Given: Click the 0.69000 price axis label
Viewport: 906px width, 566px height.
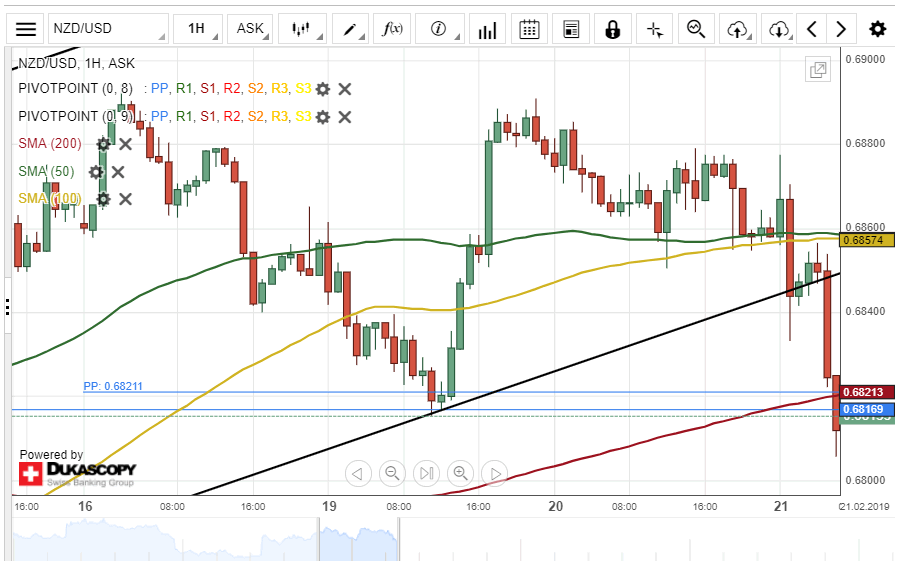Looking at the screenshot, I should pos(865,59).
